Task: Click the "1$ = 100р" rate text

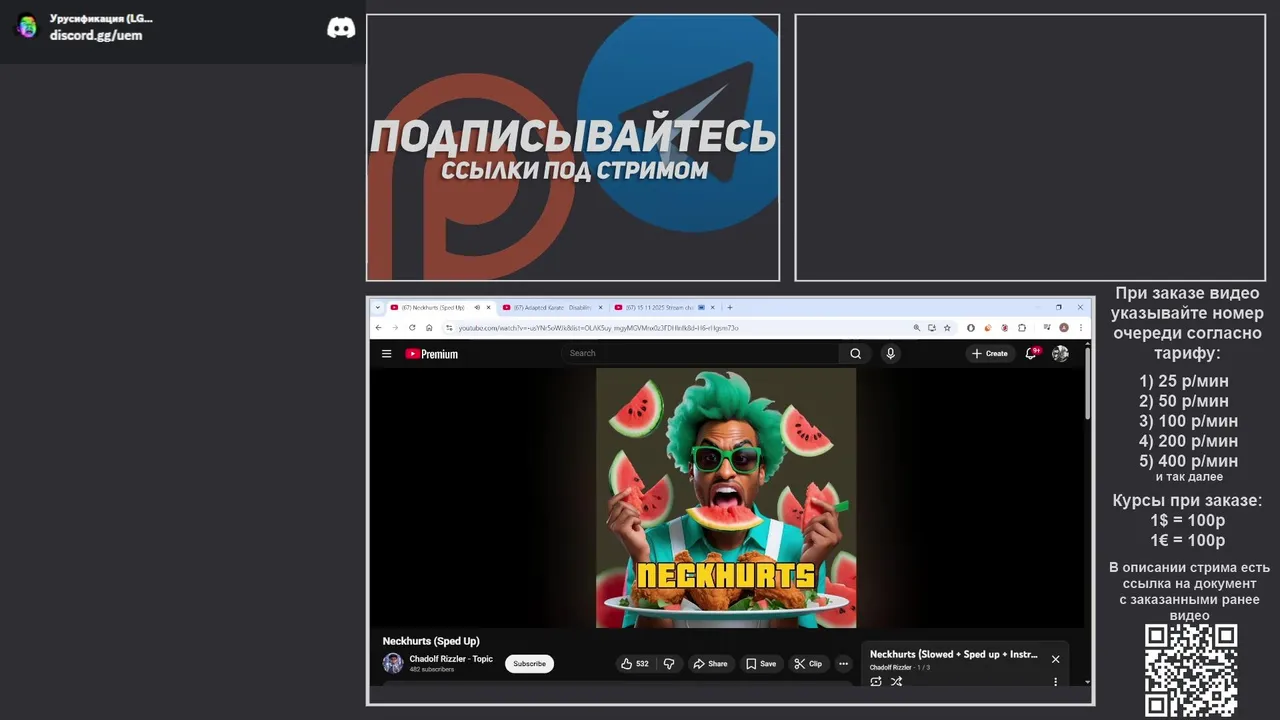Action: [1187, 520]
